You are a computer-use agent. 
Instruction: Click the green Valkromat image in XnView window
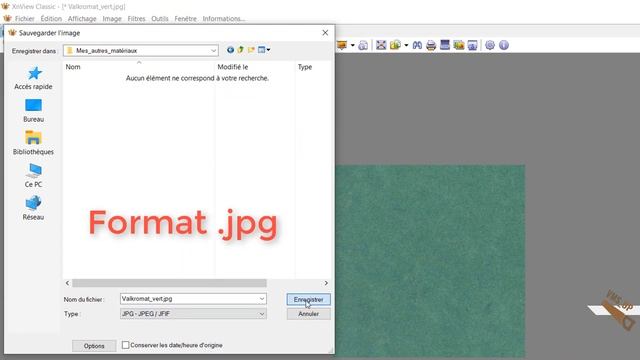430,261
